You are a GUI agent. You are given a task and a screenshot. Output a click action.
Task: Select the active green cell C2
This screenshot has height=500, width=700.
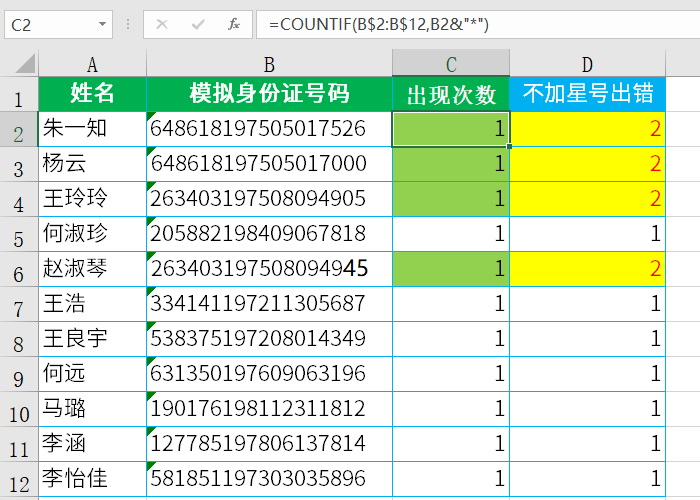[451, 129]
